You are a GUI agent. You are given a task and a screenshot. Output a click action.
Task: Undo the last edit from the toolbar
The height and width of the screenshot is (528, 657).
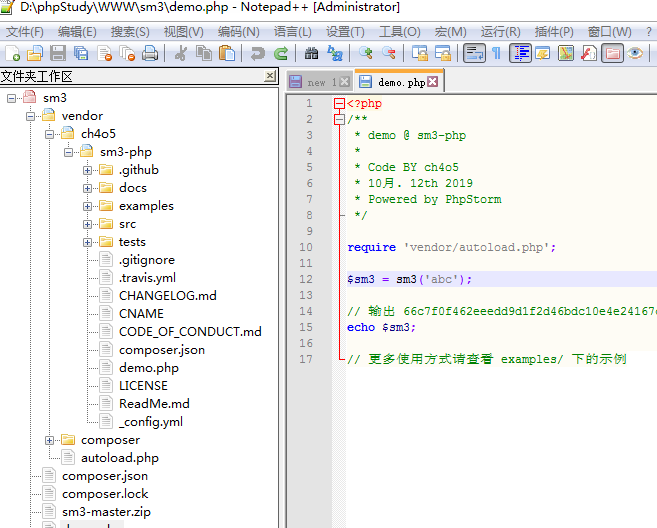coord(257,53)
